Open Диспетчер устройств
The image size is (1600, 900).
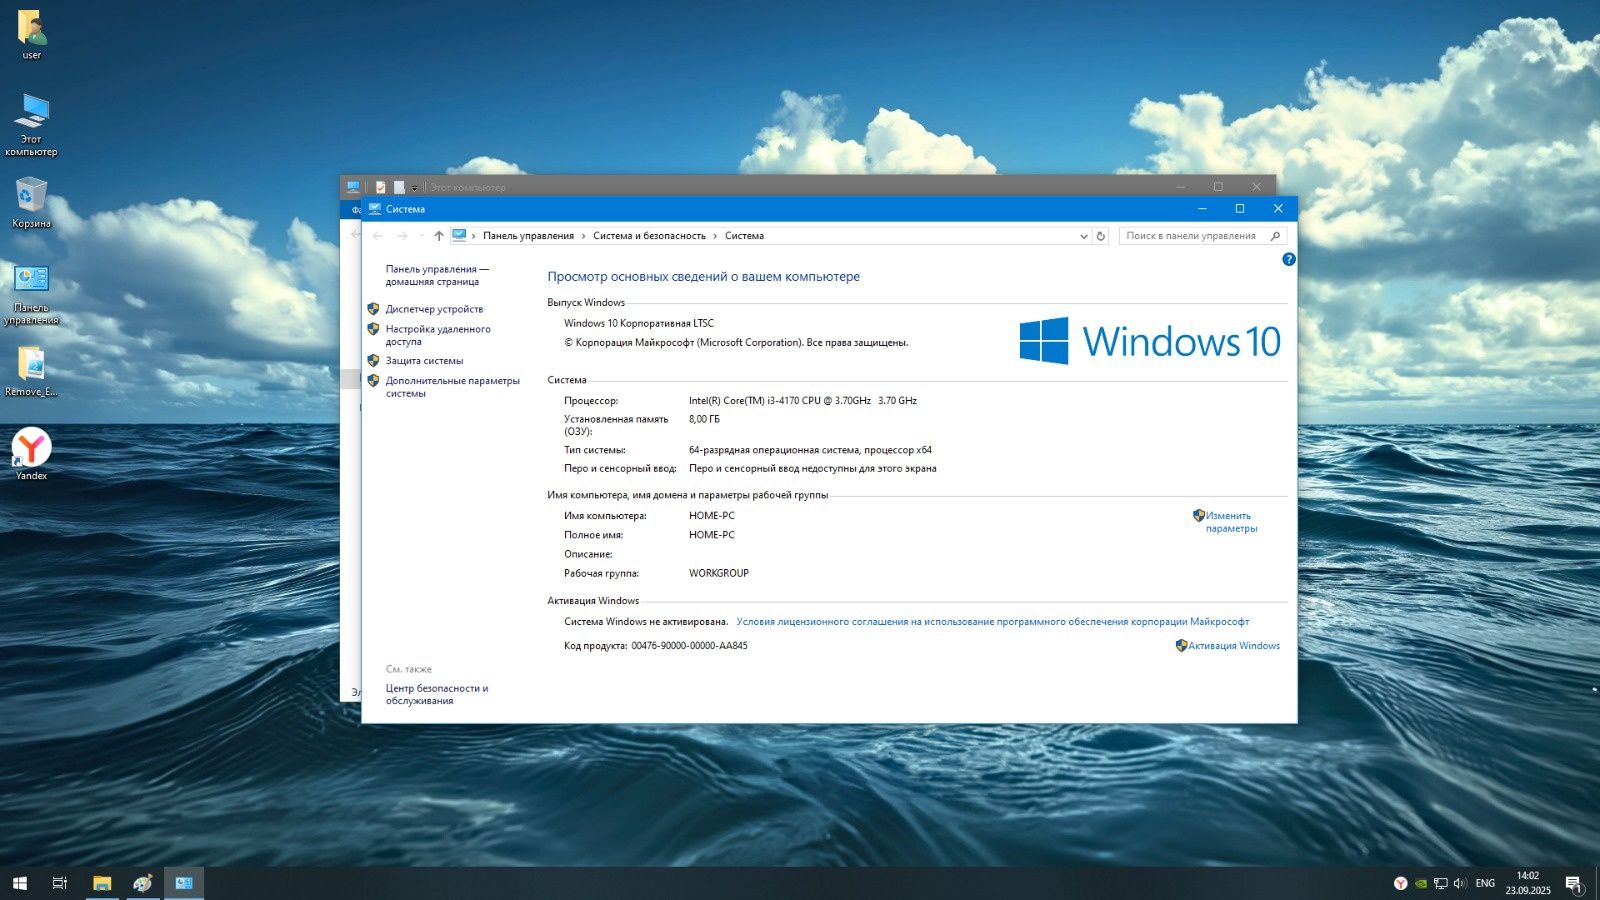[x=434, y=309]
